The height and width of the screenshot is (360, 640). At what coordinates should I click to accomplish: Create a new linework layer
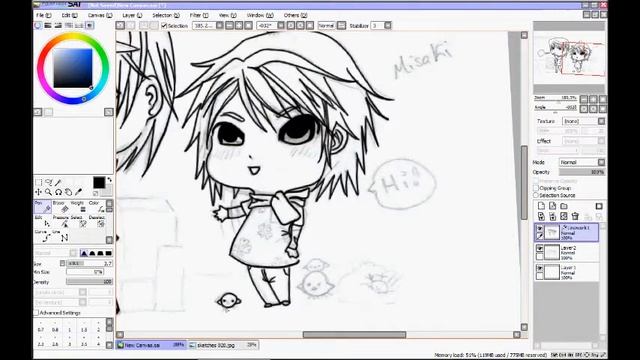(x=552, y=206)
